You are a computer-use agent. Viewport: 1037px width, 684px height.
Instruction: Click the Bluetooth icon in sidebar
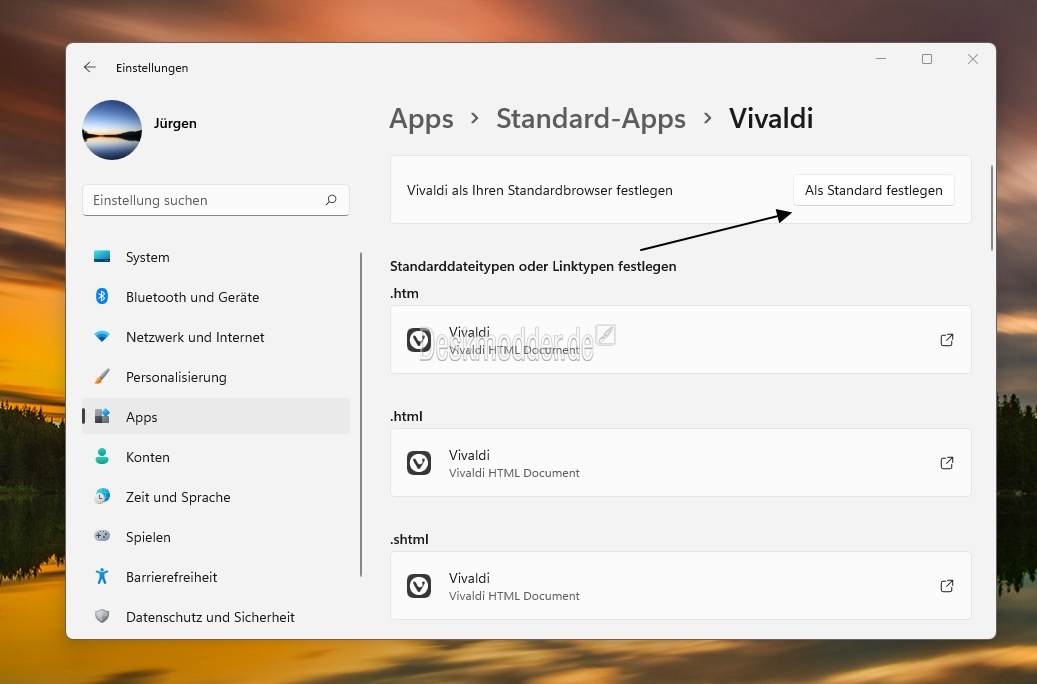point(102,296)
